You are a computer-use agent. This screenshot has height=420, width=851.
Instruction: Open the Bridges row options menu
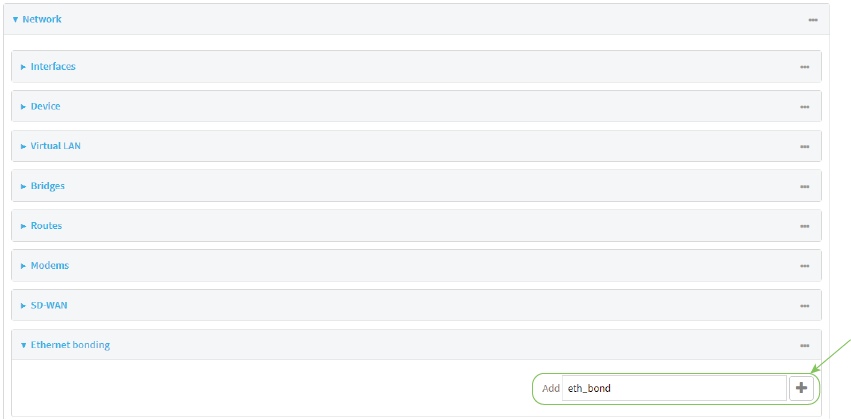pos(804,186)
